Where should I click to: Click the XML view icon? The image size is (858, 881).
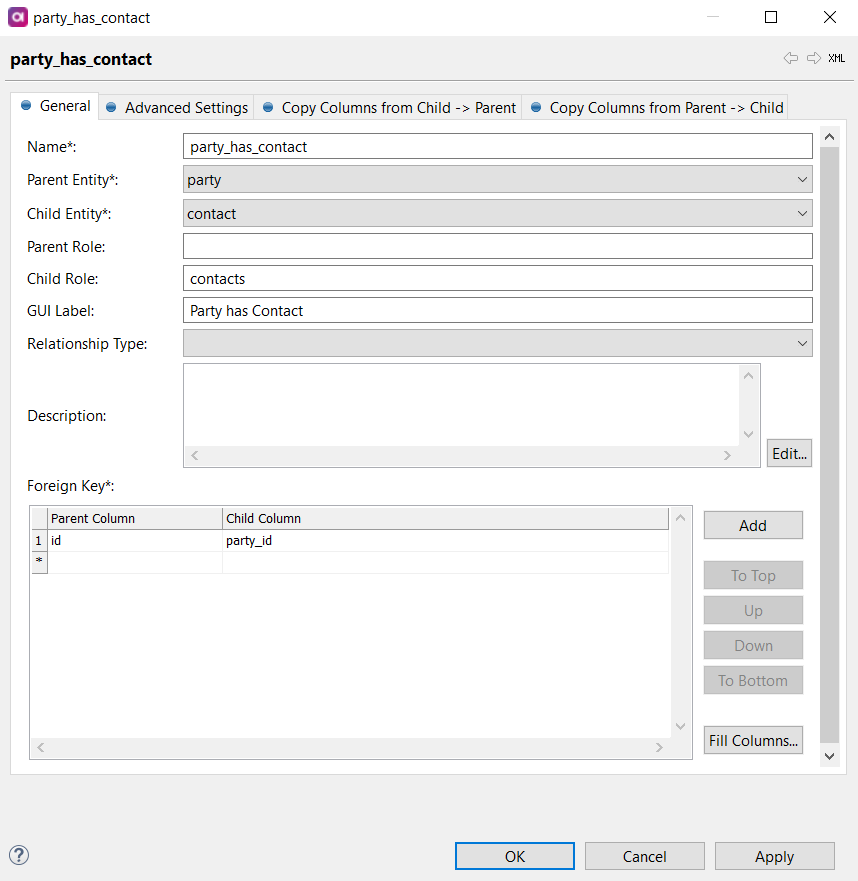(x=836, y=58)
